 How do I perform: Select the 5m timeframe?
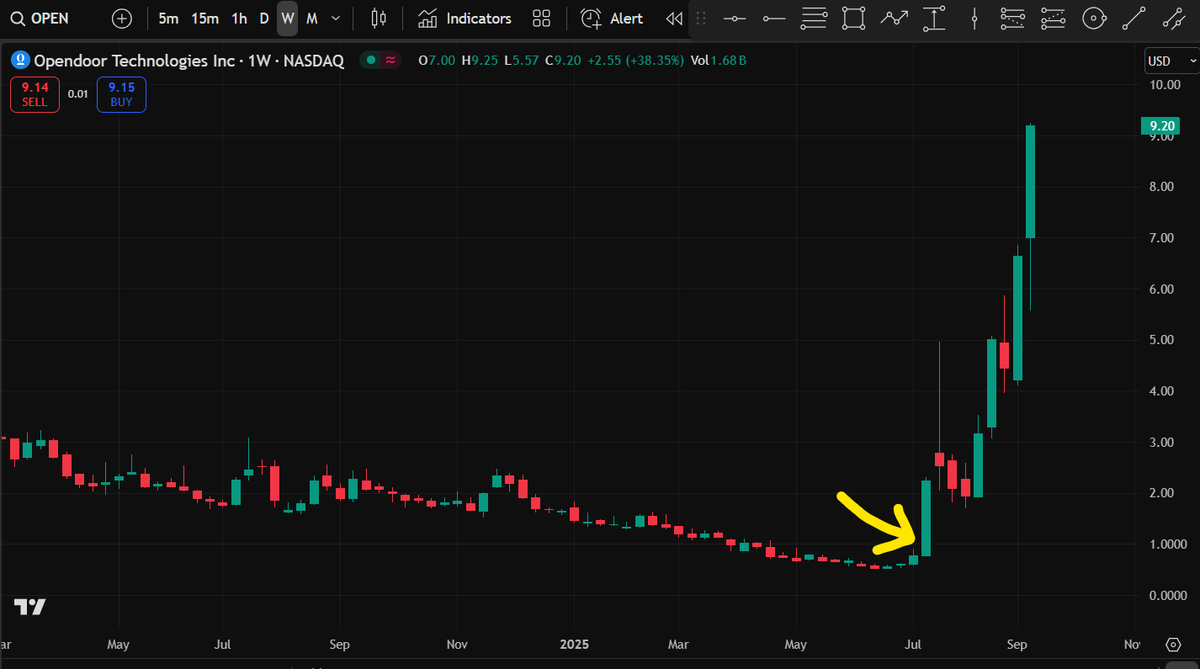(169, 18)
